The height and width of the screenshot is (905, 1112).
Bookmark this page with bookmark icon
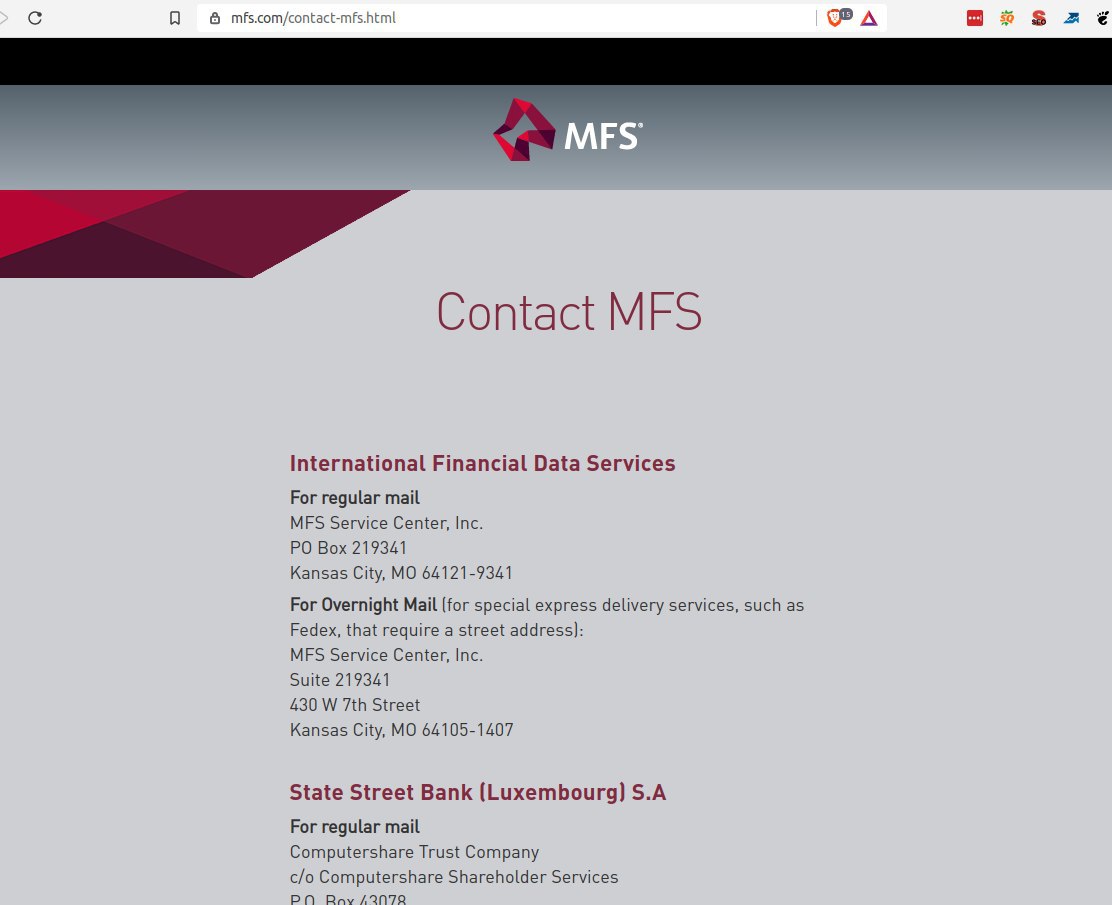click(x=174, y=18)
